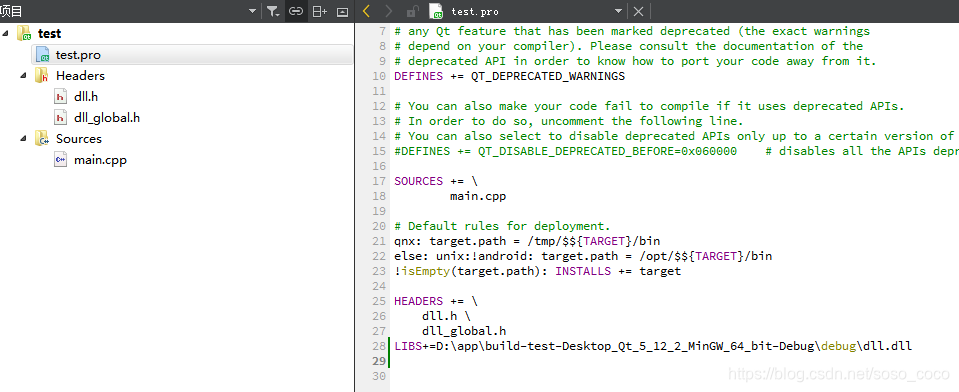
Task: Click line number 16 in the gutter
Action: (380, 166)
